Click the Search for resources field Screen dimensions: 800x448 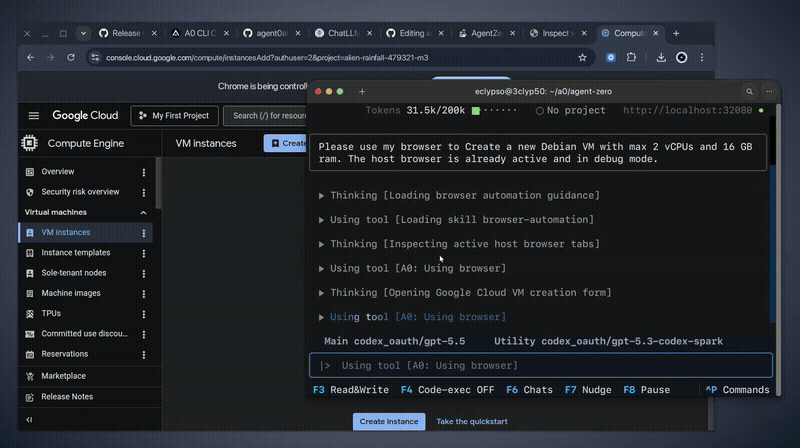[267, 116]
